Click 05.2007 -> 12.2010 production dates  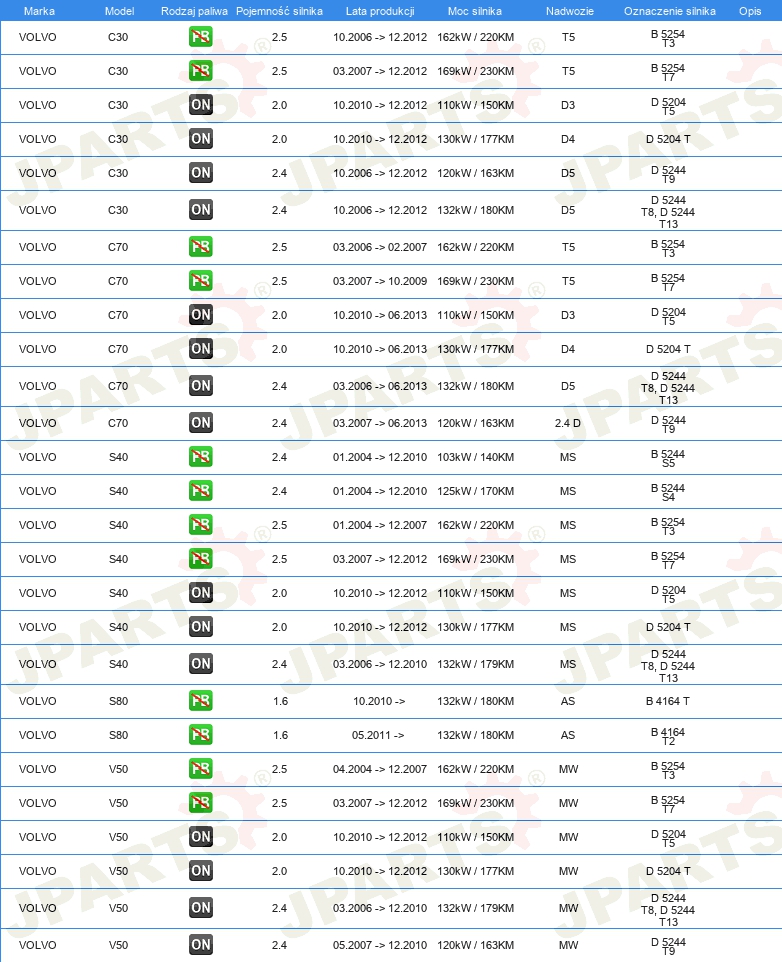click(x=380, y=945)
